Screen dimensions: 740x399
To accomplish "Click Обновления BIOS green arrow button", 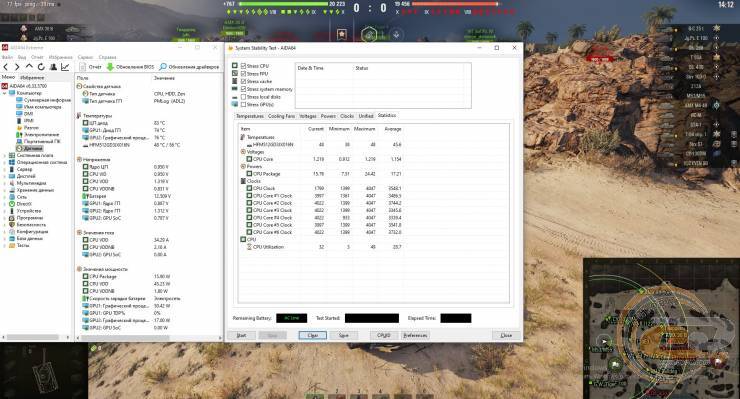I will tap(130, 67).
